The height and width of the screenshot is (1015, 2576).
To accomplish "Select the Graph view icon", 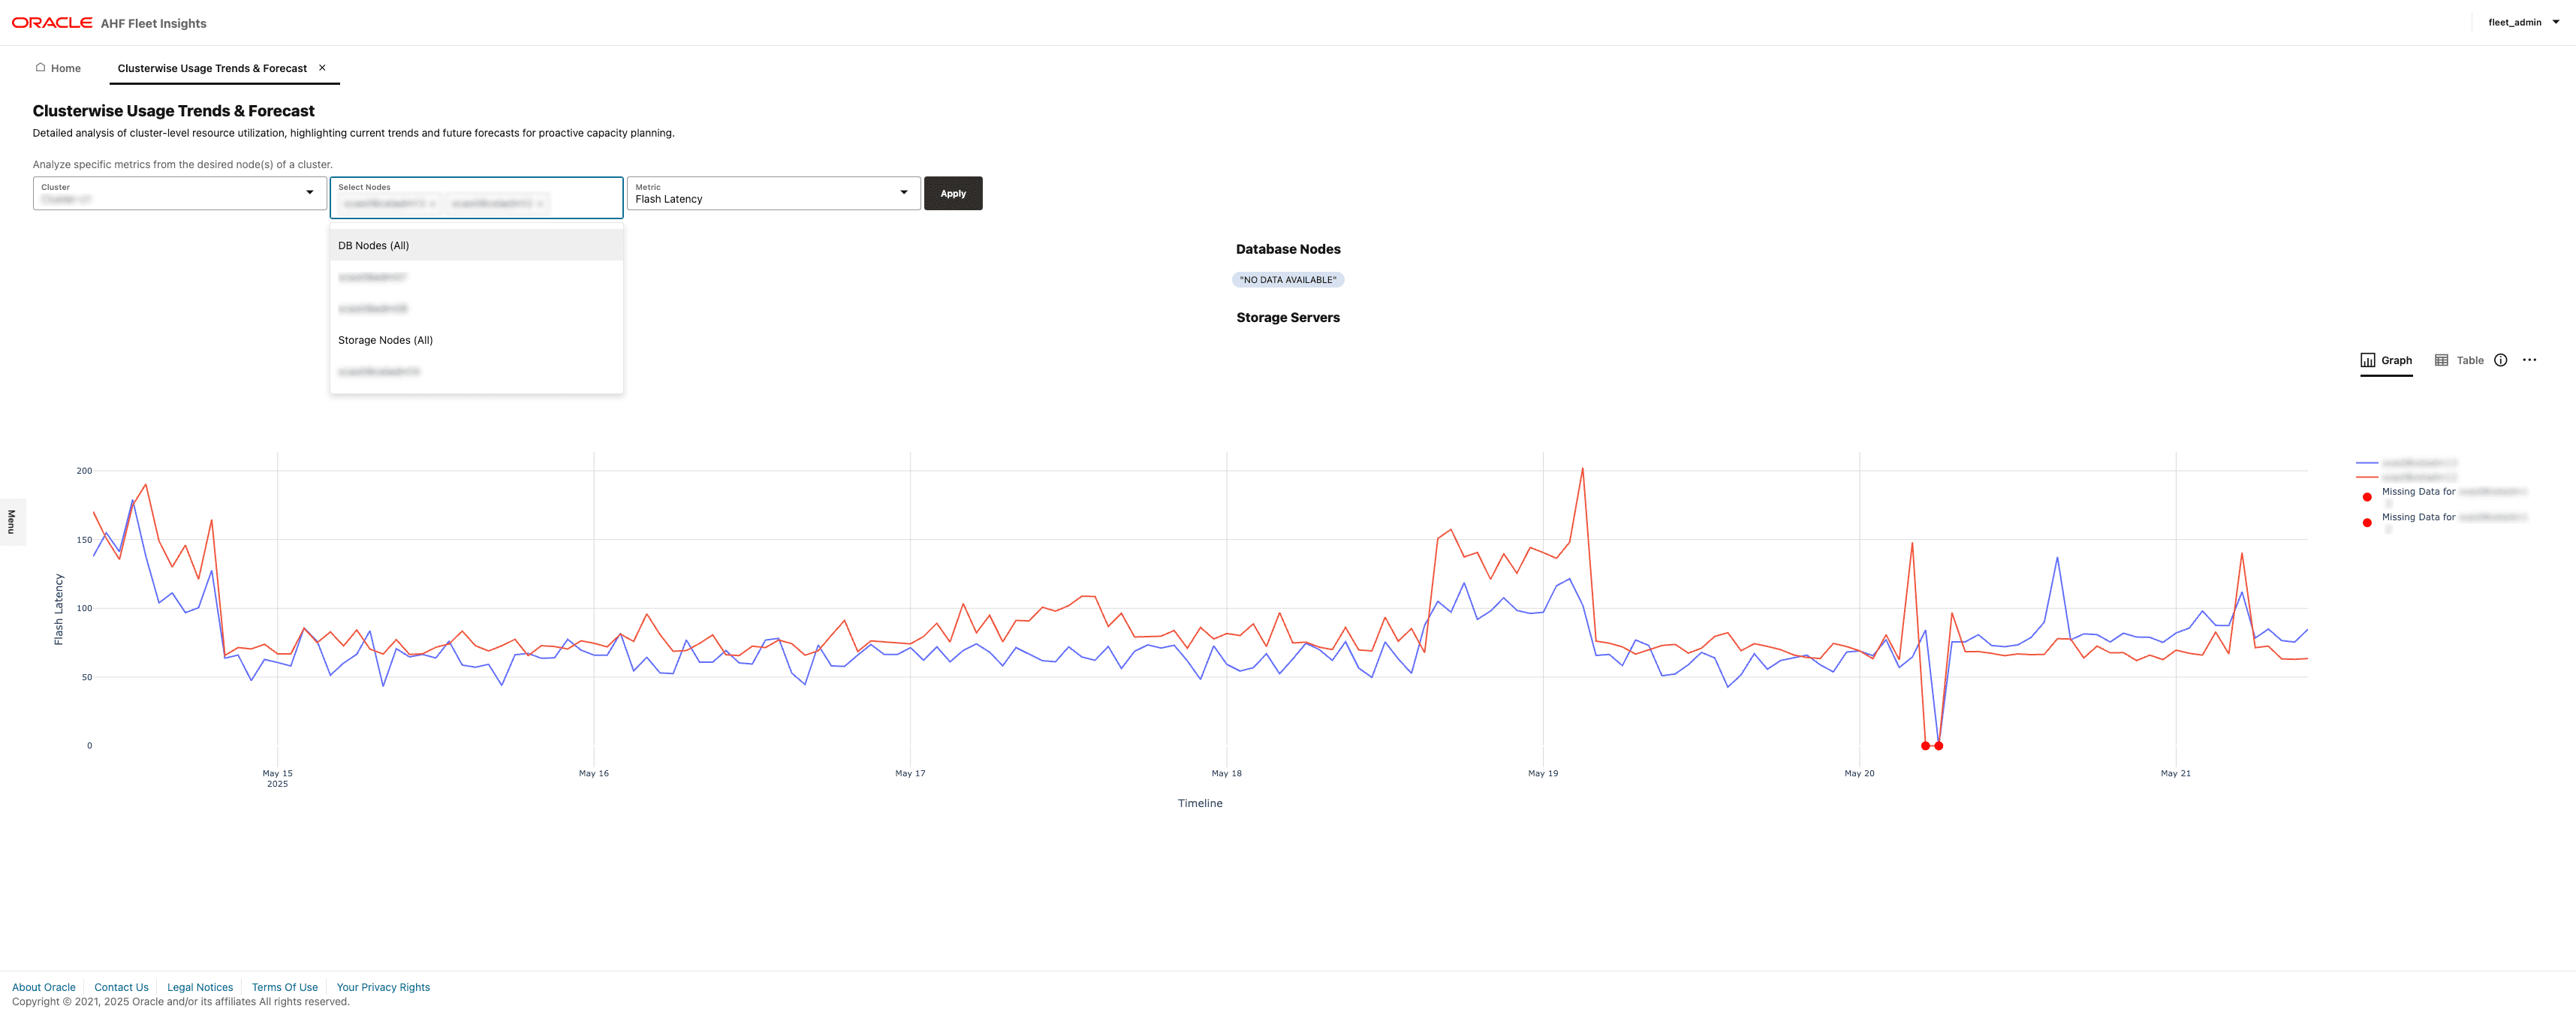I will click(2385, 360).
